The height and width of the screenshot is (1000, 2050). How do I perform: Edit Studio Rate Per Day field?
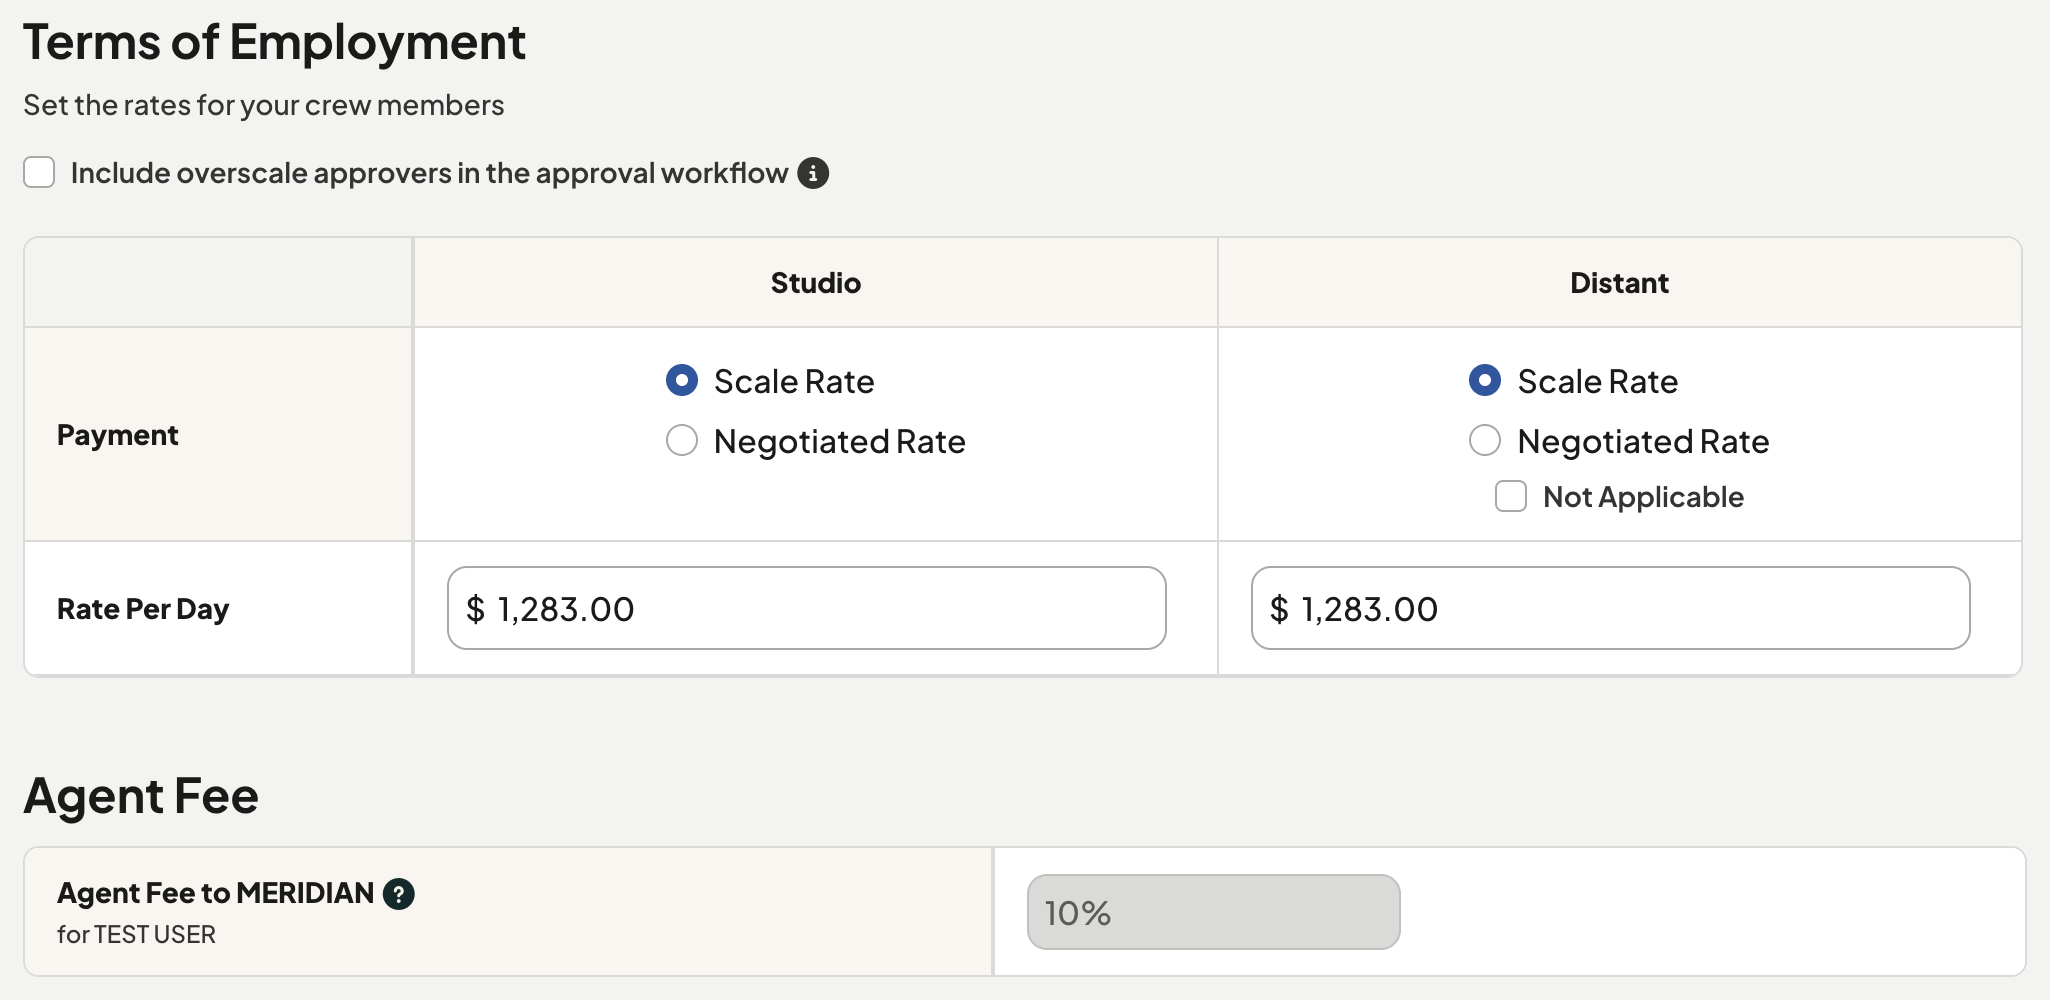[x=807, y=608]
